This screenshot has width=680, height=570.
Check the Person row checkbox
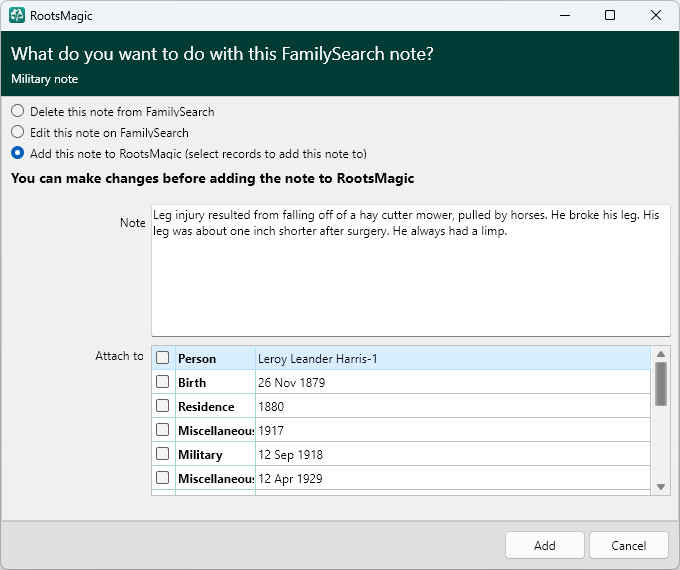pos(163,358)
